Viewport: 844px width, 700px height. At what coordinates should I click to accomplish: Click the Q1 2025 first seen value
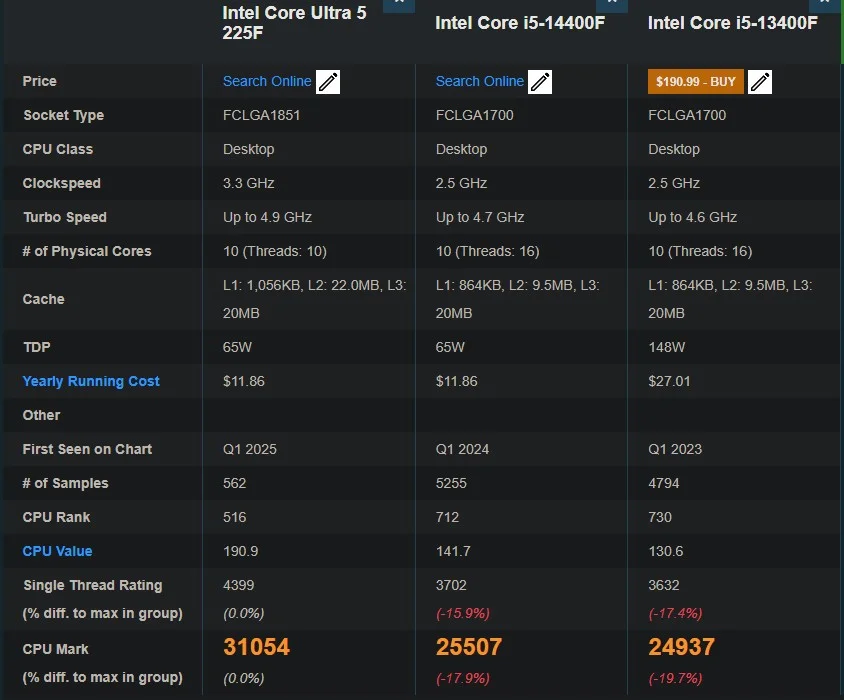point(250,449)
